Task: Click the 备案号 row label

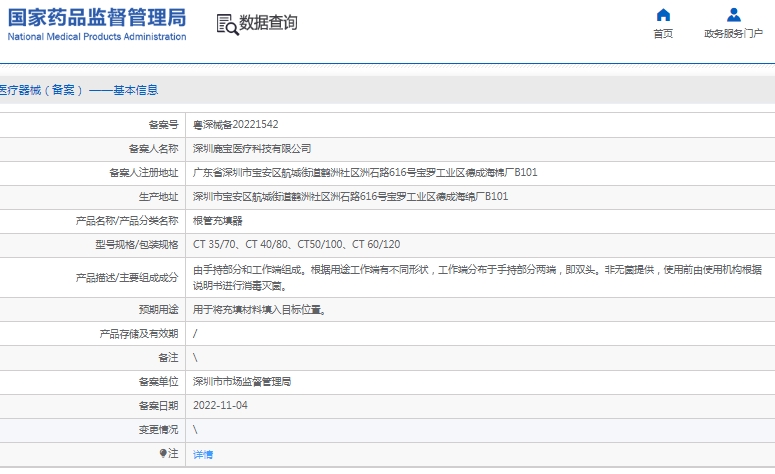Action: (x=164, y=125)
